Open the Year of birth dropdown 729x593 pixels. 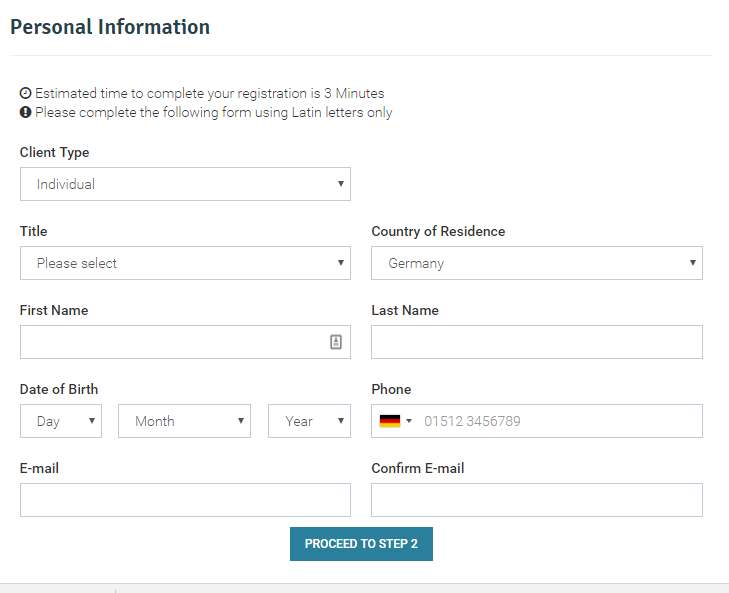(309, 421)
